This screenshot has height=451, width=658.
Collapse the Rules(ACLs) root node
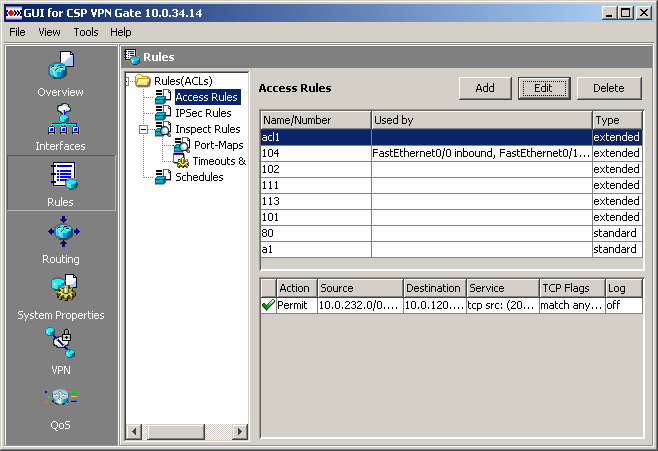(x=128, y=81)
